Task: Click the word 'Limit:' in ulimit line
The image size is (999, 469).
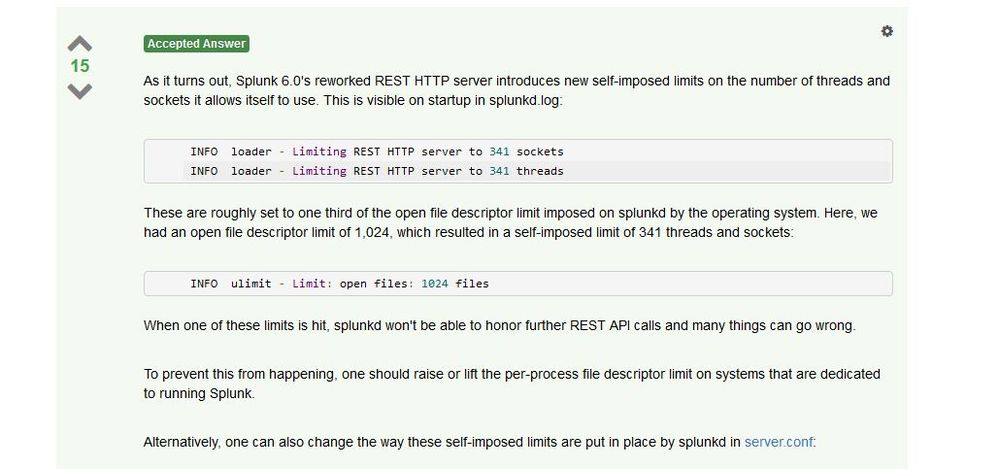Action: click(x=312, y=284)
